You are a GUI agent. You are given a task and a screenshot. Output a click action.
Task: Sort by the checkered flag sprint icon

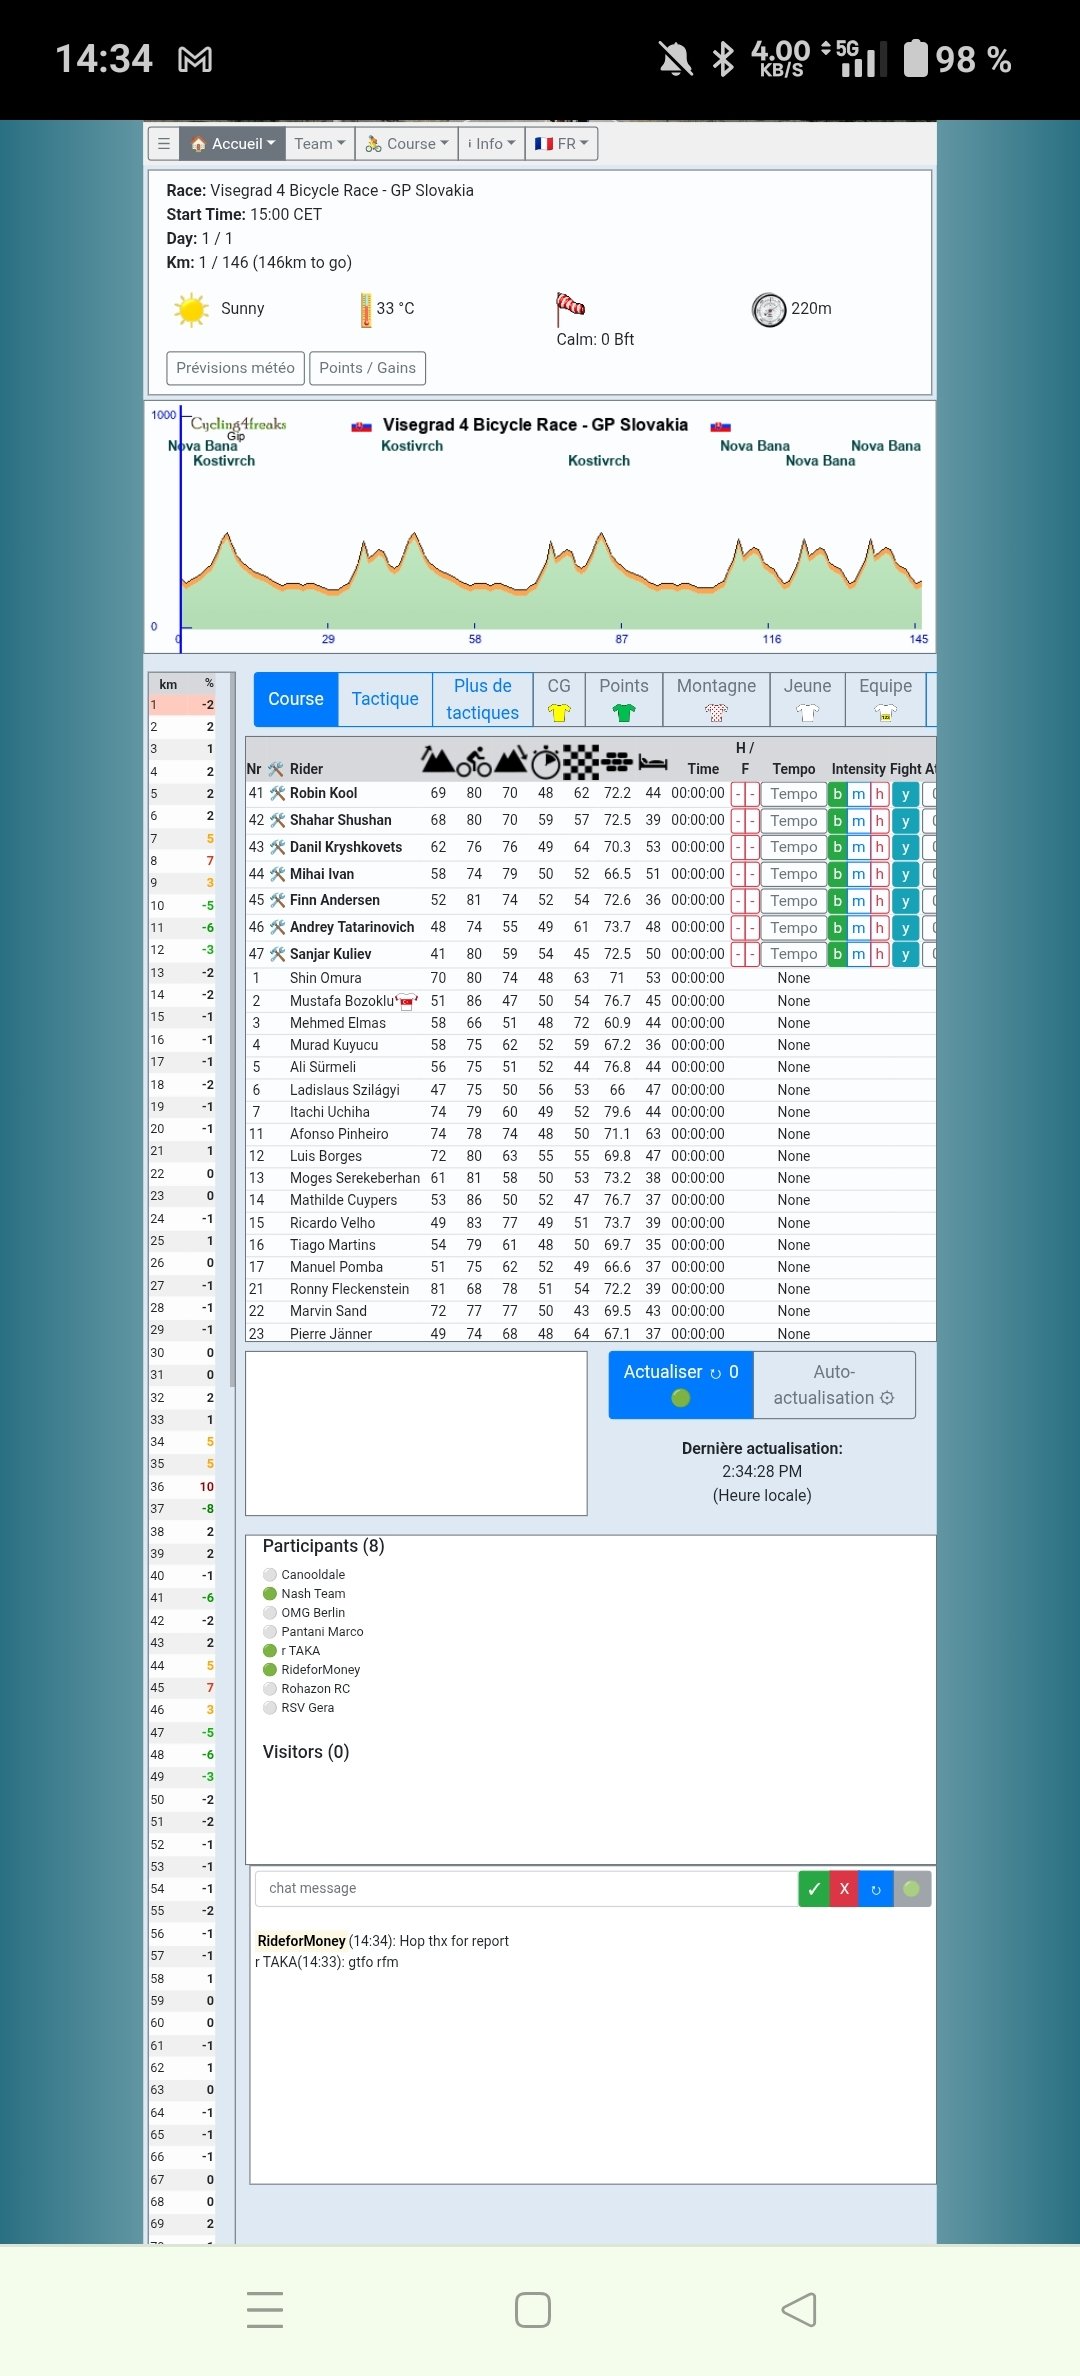[581, 762]
